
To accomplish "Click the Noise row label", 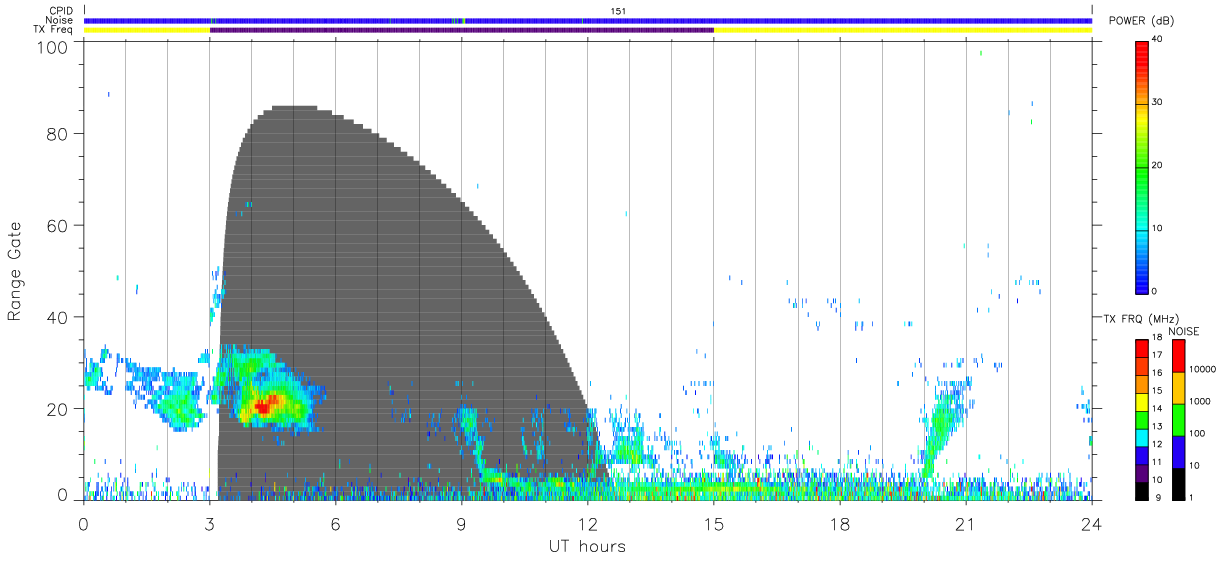I will 60,20.
